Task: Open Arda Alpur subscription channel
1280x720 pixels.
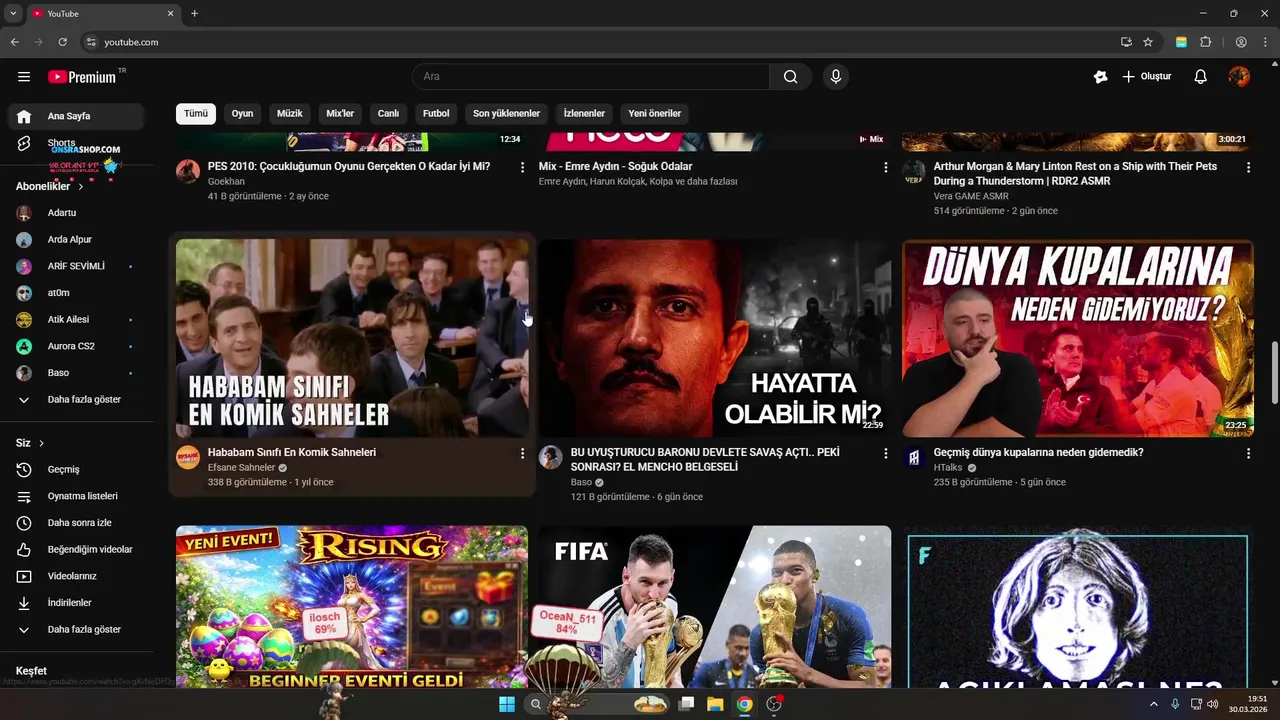Action: click(77, 240)
